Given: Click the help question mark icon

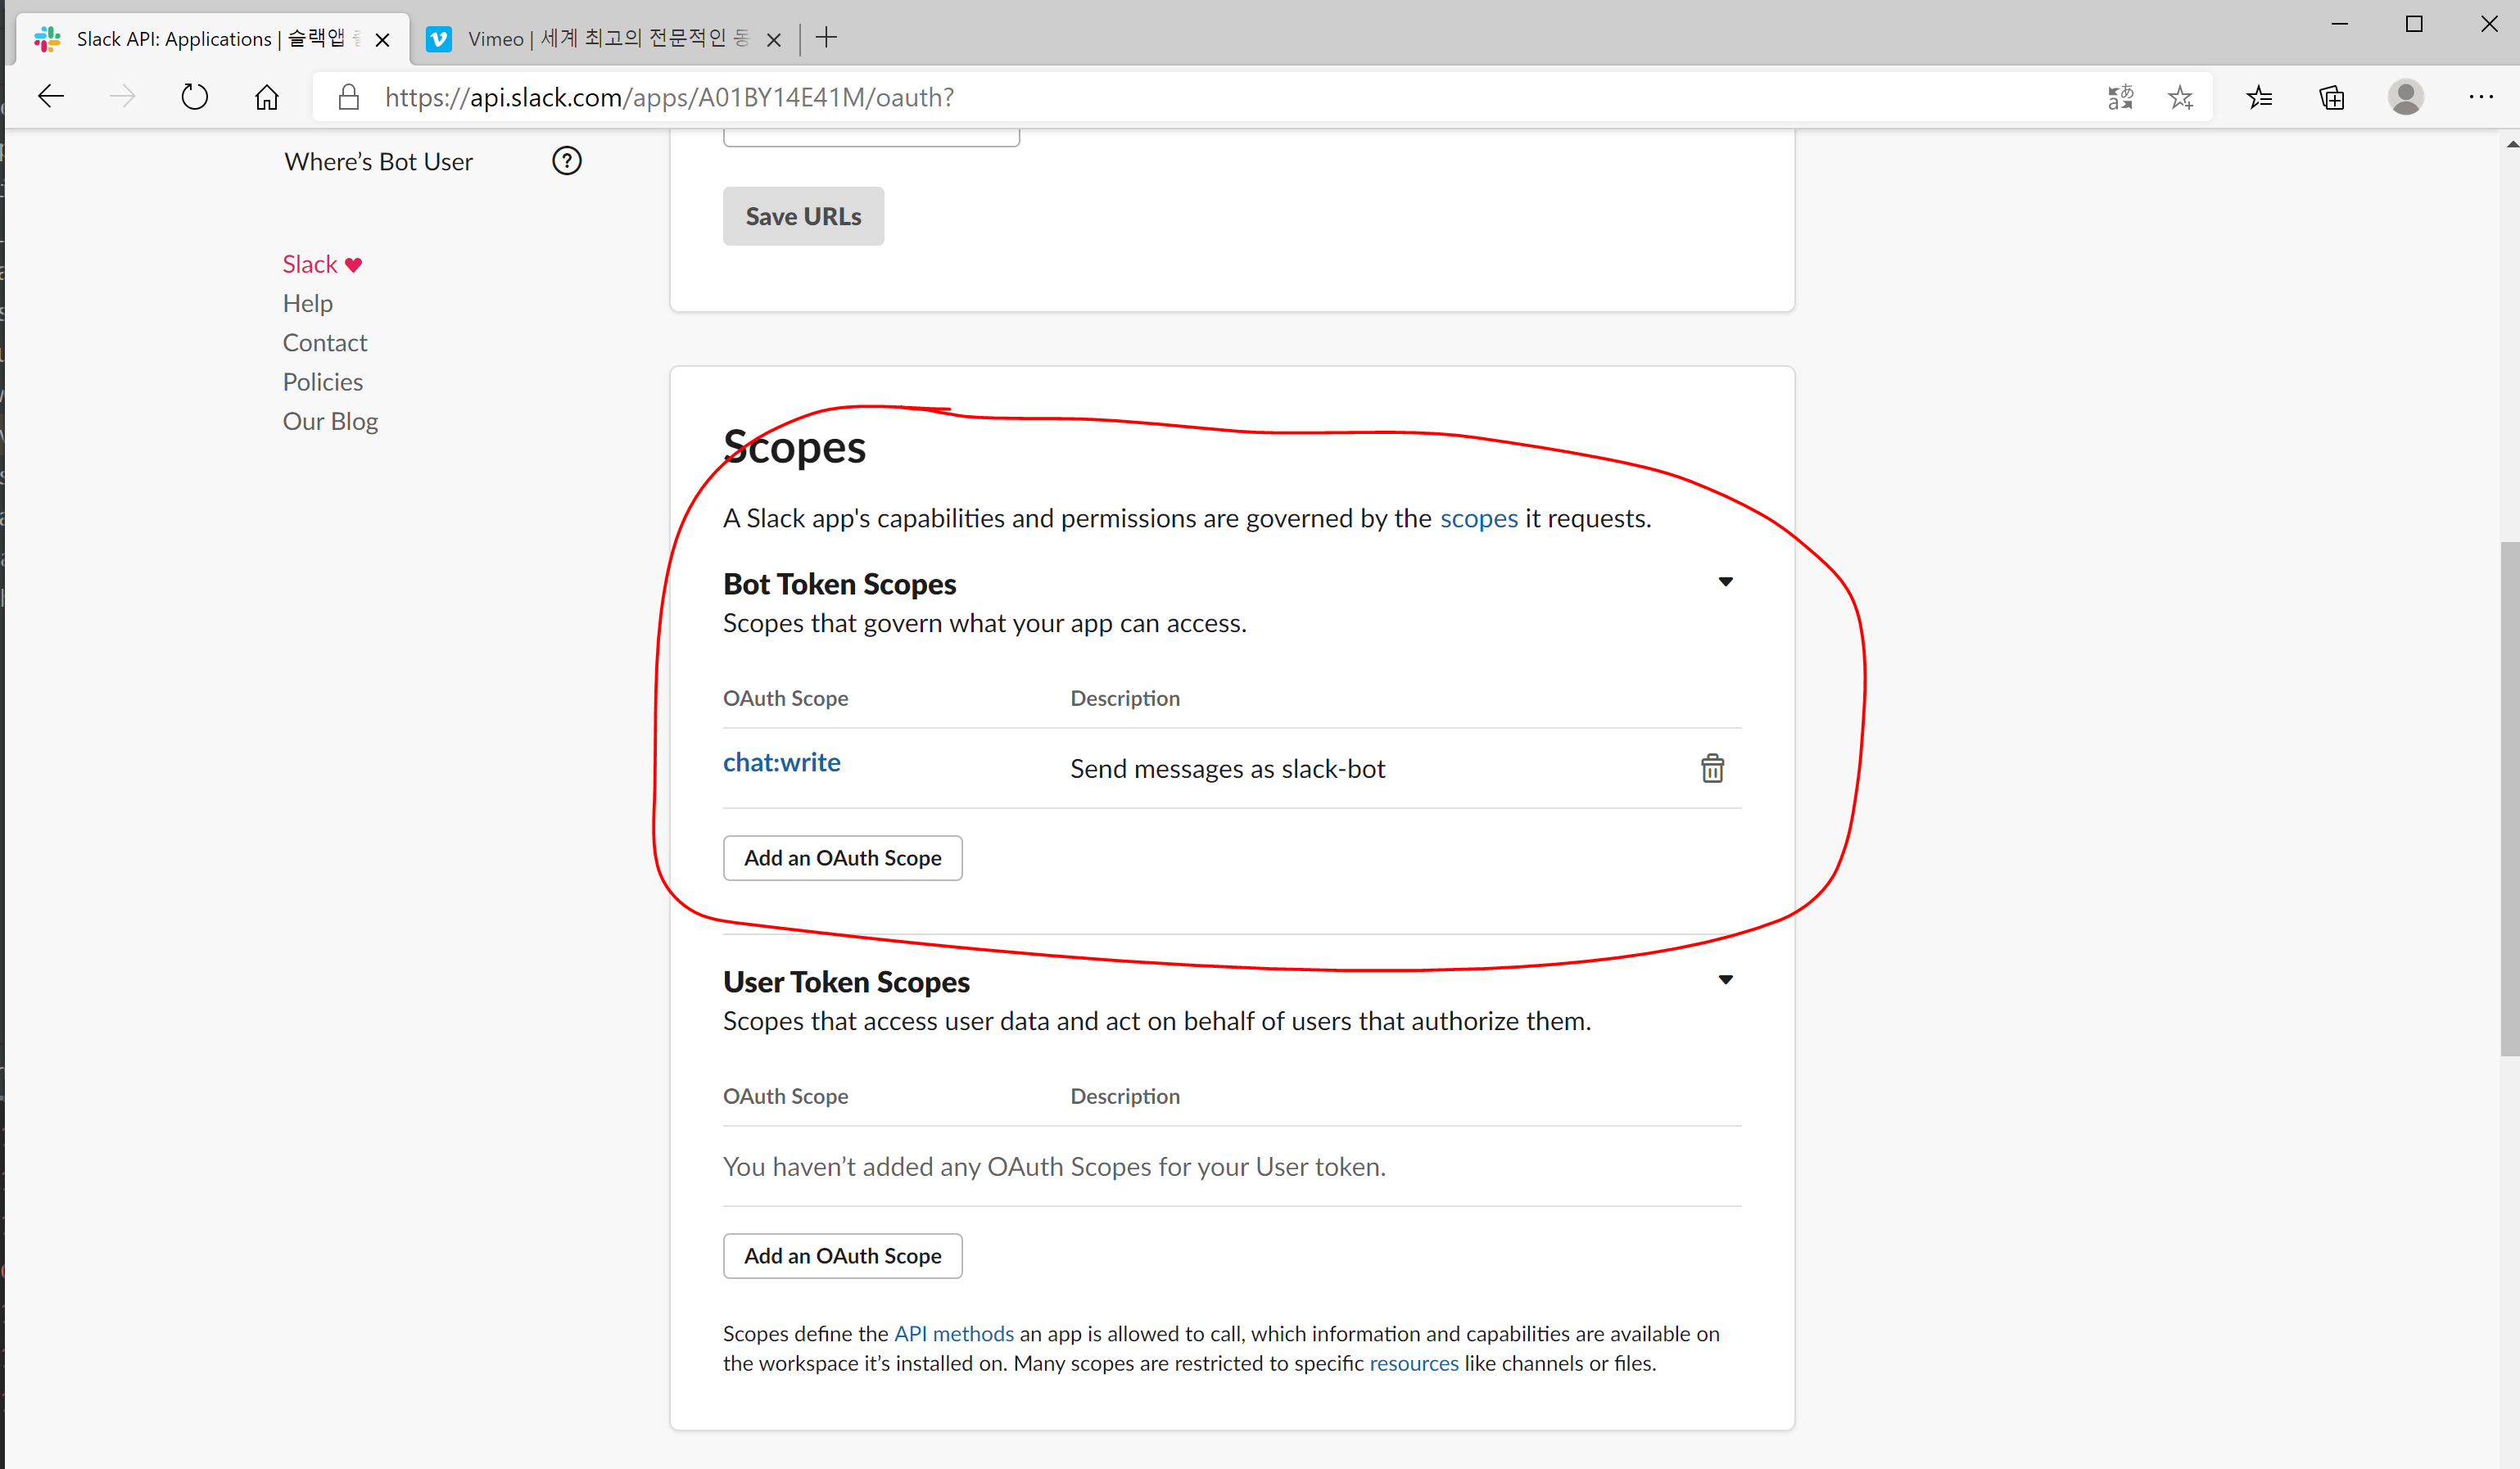Looking at the screenshot, I should (567, 161).
